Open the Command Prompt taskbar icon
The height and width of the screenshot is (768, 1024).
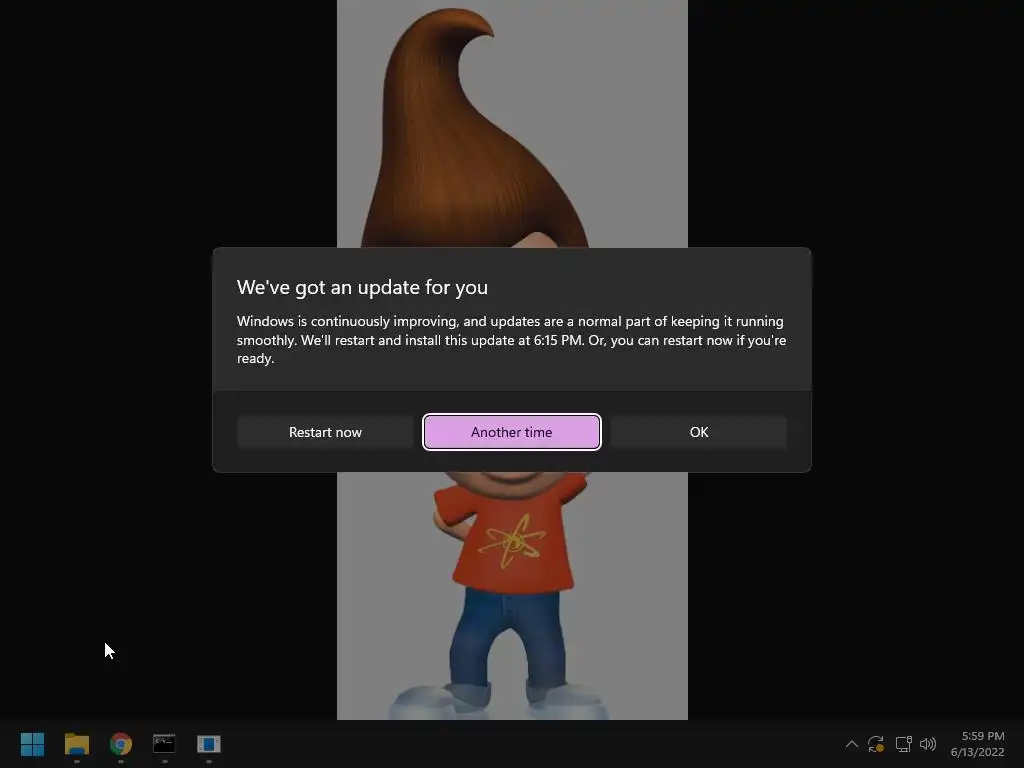[165, 744]
